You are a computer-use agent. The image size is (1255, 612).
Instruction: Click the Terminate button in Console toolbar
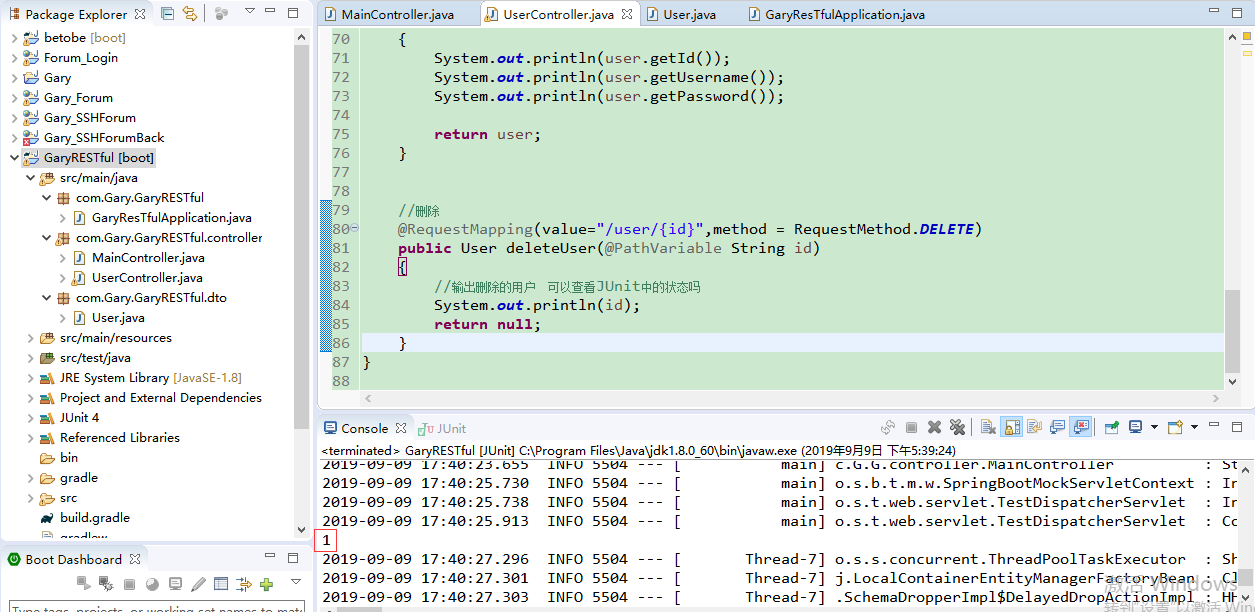pyautogui.click(x=911, y=428)
